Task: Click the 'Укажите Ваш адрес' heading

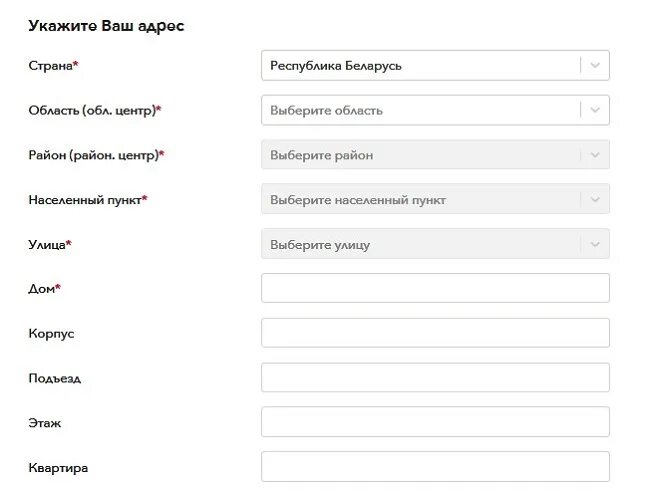Action: 107,26
